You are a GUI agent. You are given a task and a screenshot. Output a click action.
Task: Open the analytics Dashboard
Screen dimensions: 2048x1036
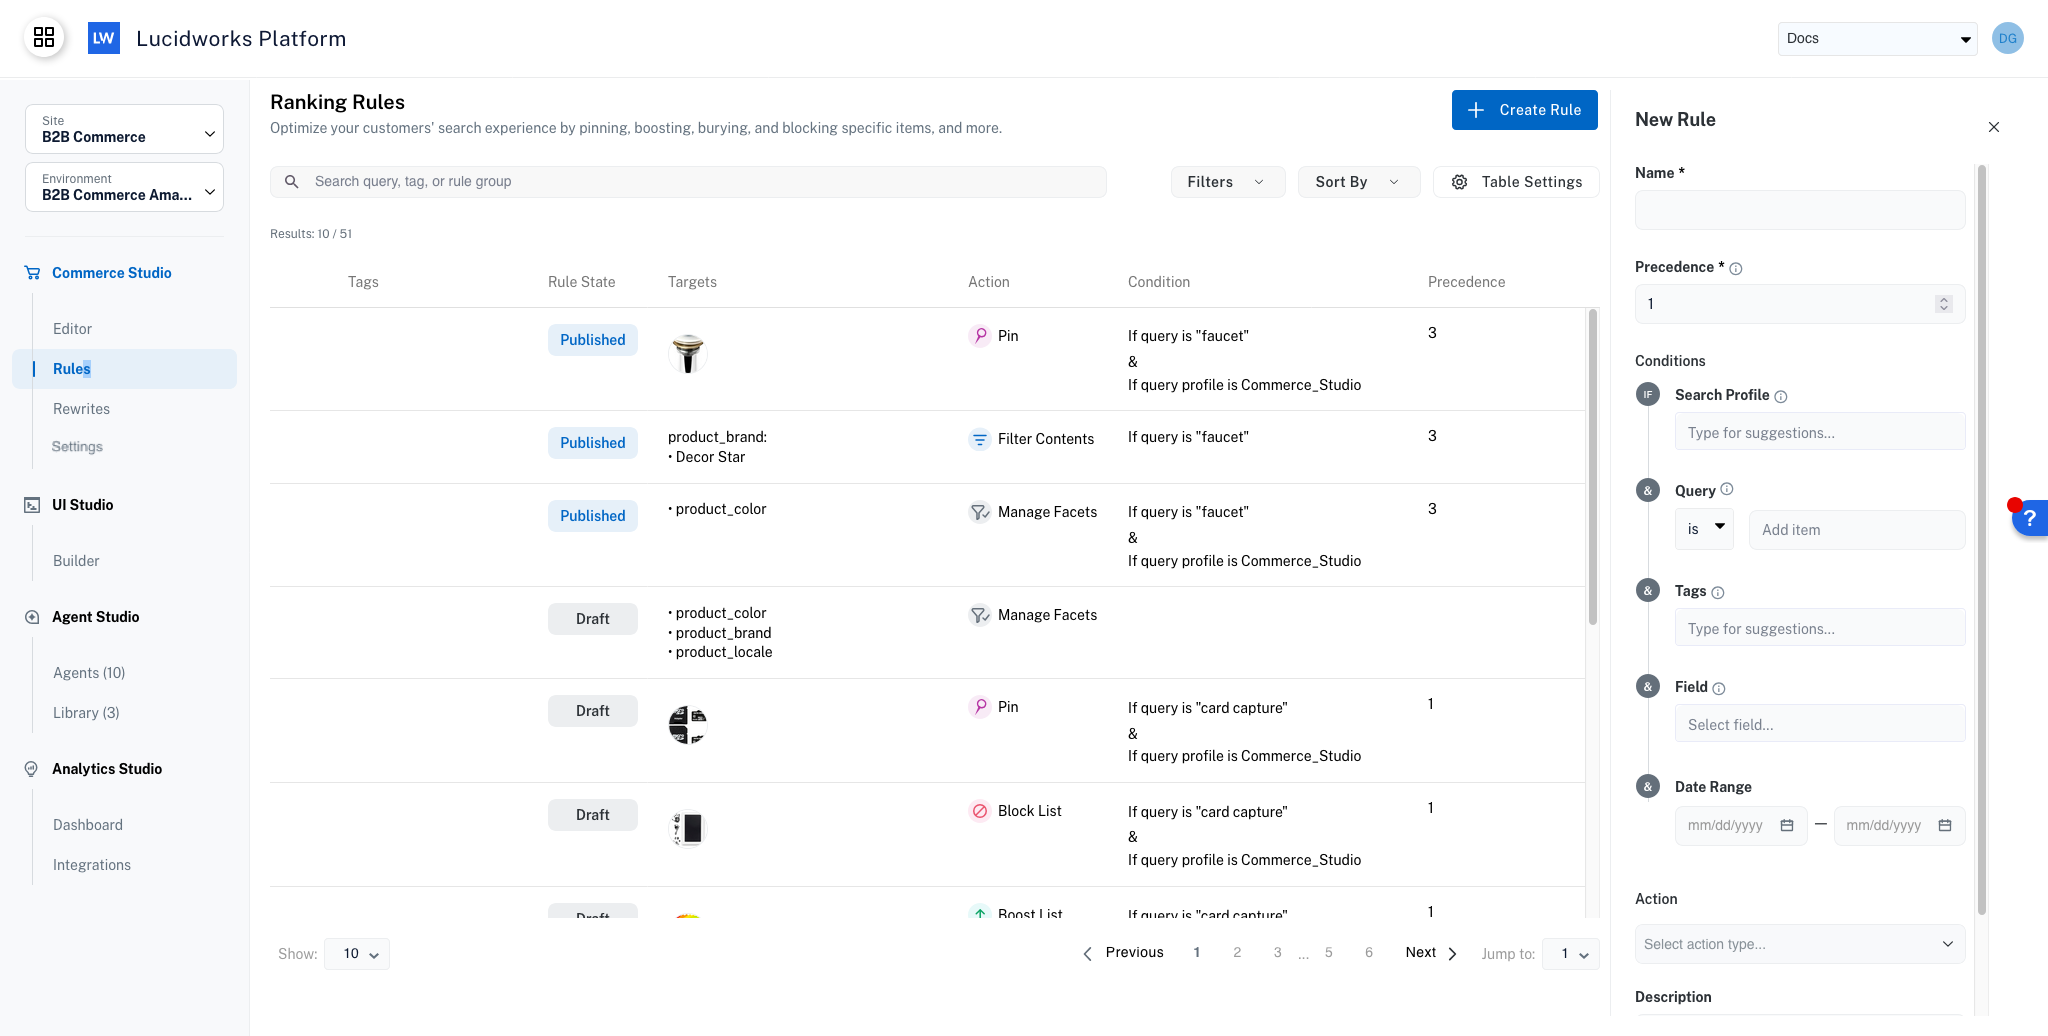(x=88, y=825)
